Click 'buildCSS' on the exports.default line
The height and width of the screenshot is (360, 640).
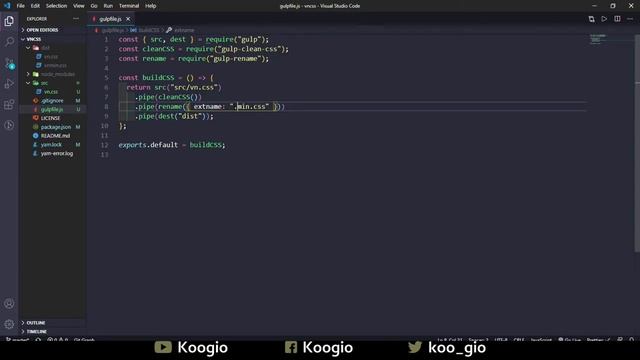pos(206,145)
